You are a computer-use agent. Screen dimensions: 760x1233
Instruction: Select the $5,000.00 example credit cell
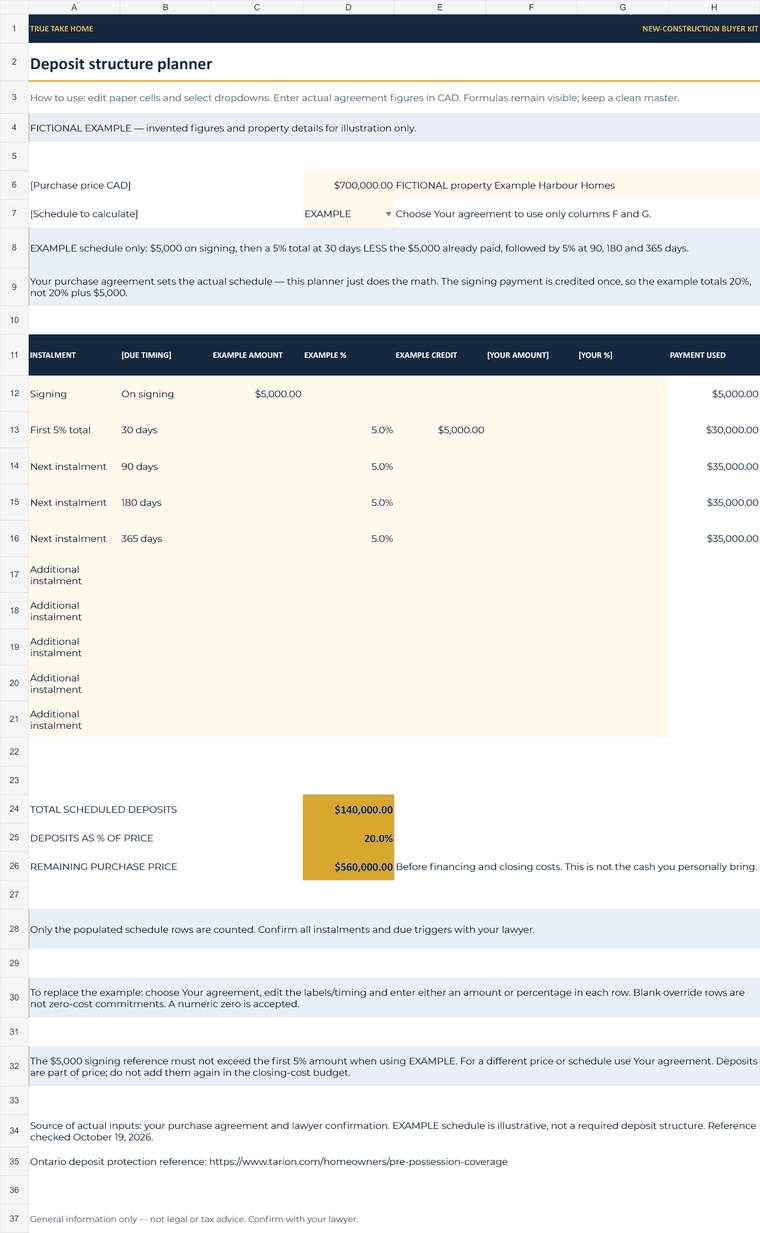click(440, 430)
